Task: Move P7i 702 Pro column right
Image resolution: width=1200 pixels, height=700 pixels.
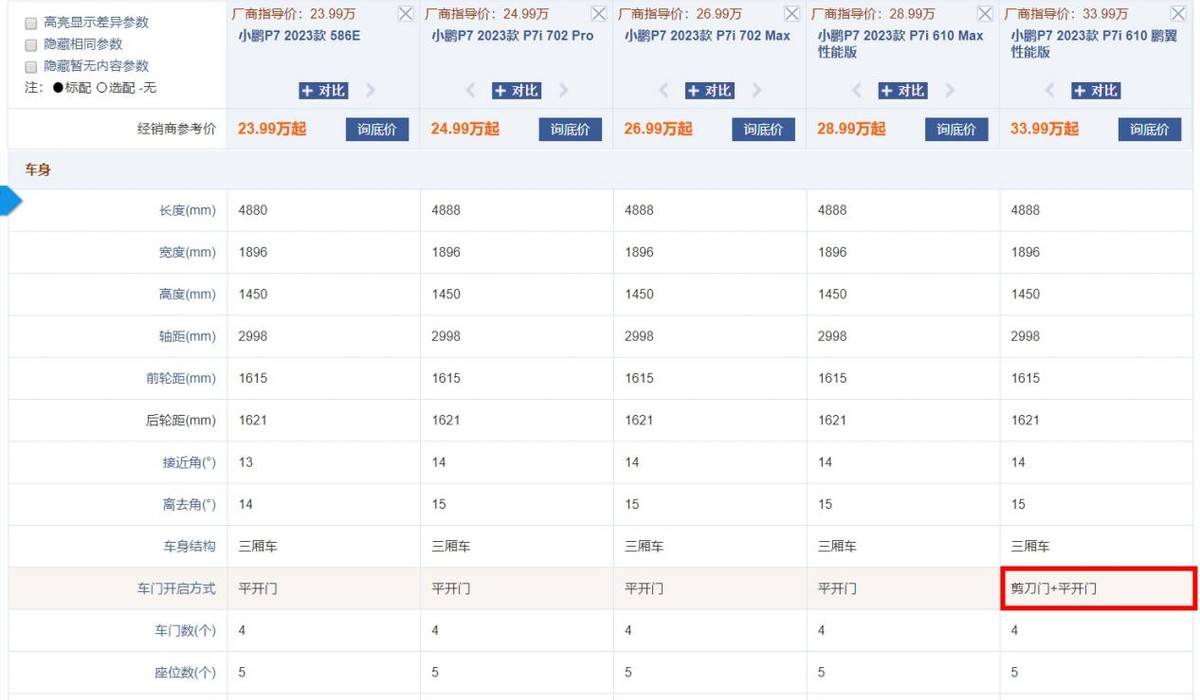Action: (x=564, y=90)
